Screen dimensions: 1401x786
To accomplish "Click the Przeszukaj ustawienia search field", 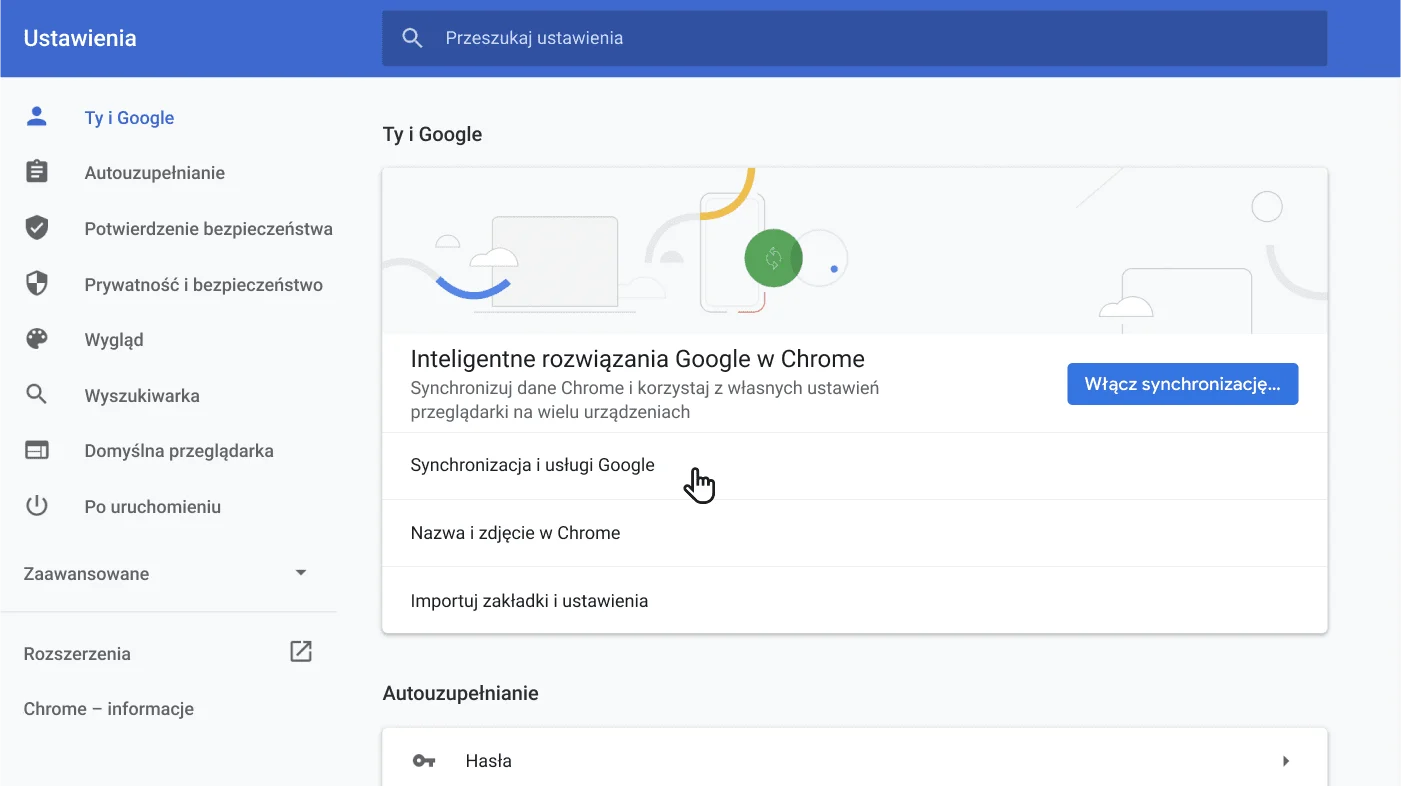I will pos(700,37).
